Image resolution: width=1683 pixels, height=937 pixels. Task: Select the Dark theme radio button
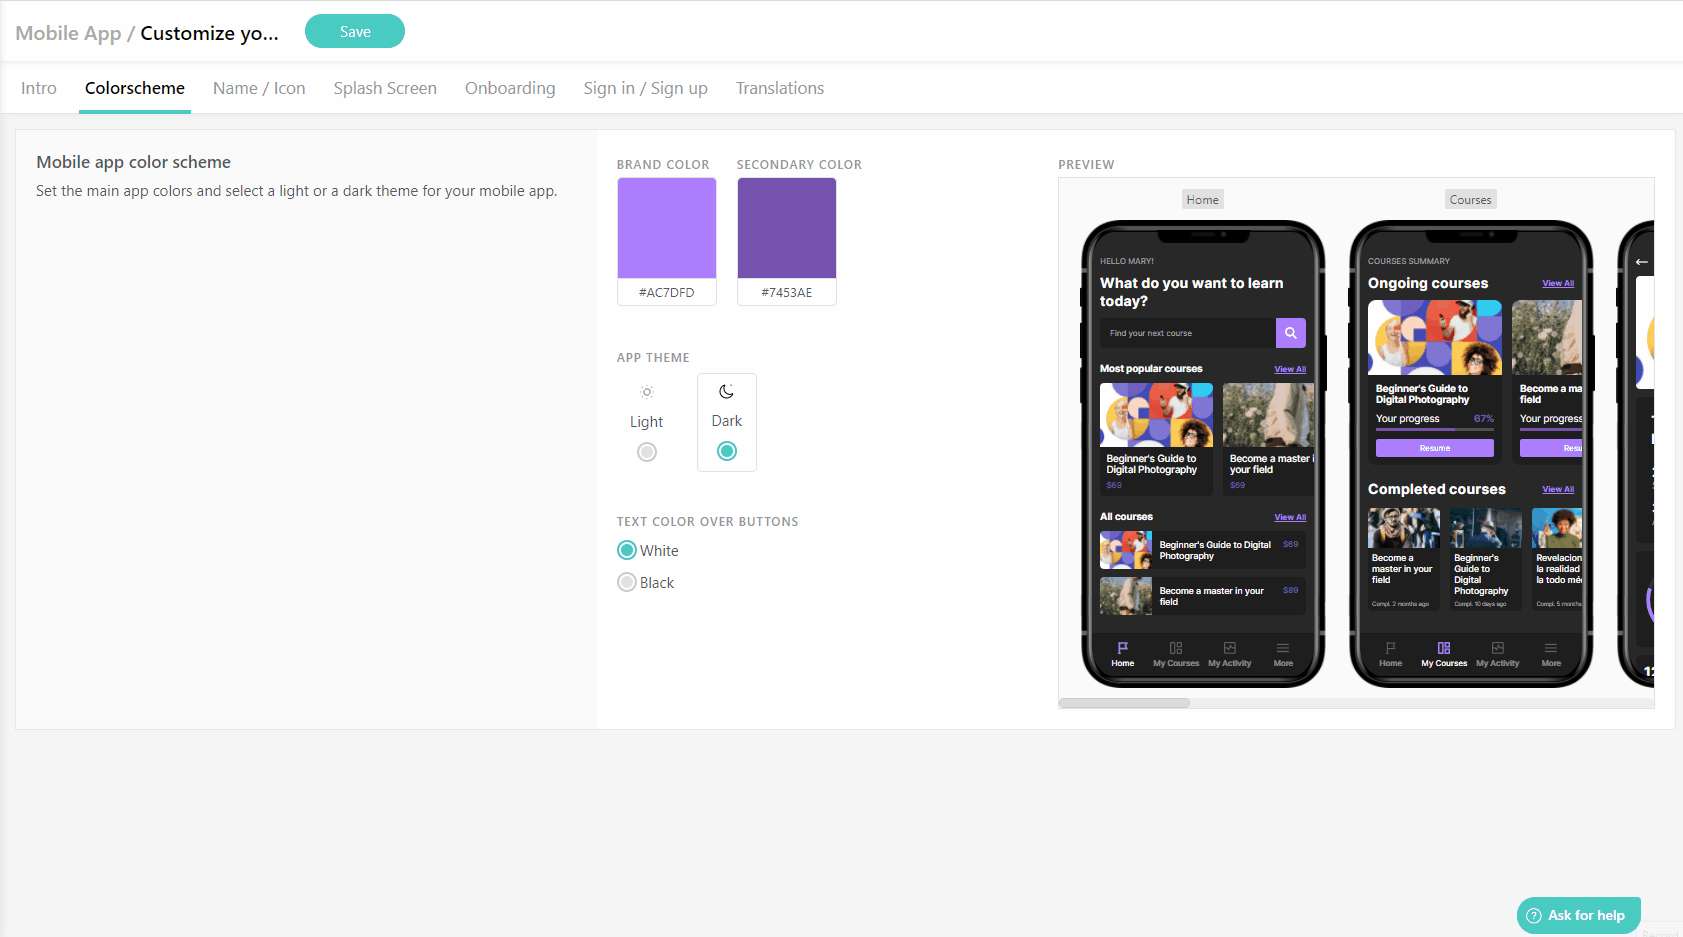[727, 451]
